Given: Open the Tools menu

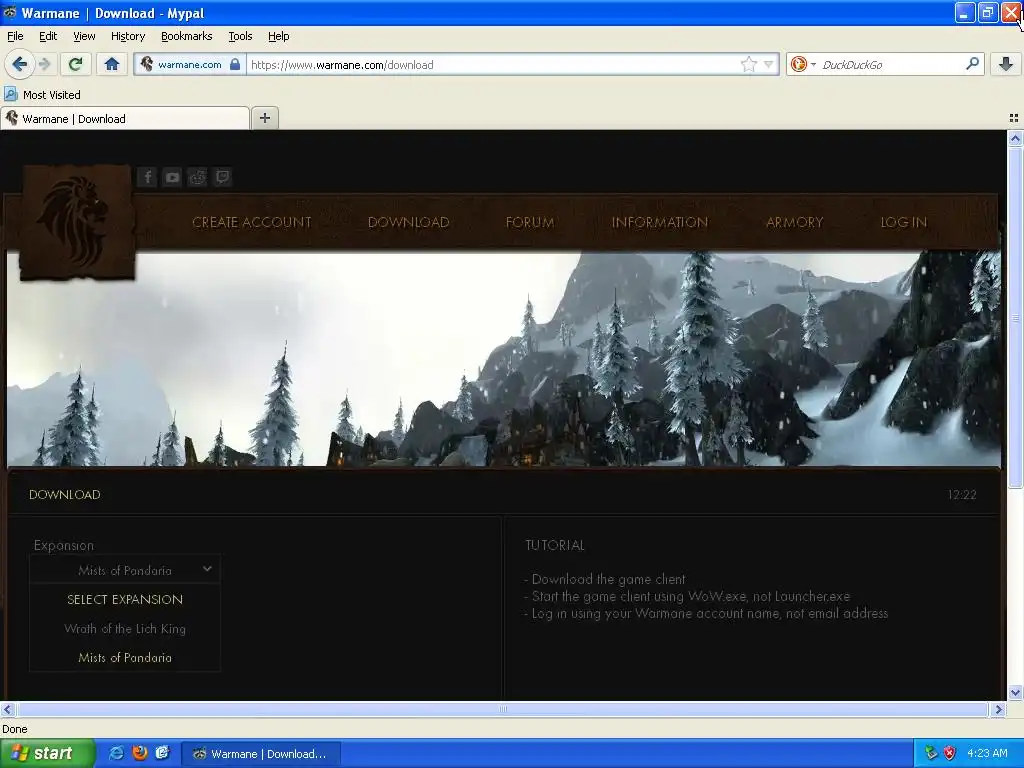Looking at the screenshot, I should tap(240, 36).
